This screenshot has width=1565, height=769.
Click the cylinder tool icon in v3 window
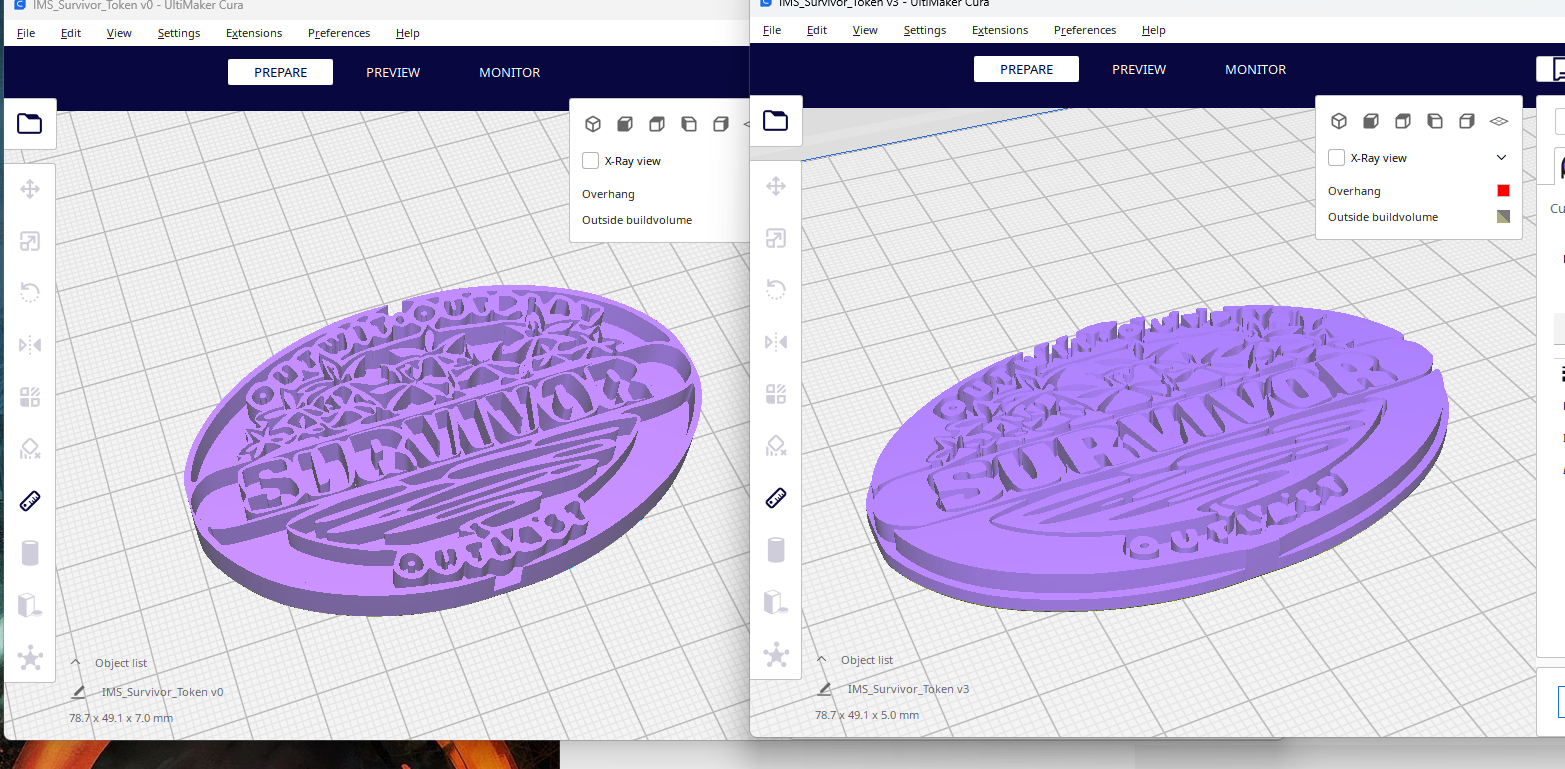click(x=776, y=550)
